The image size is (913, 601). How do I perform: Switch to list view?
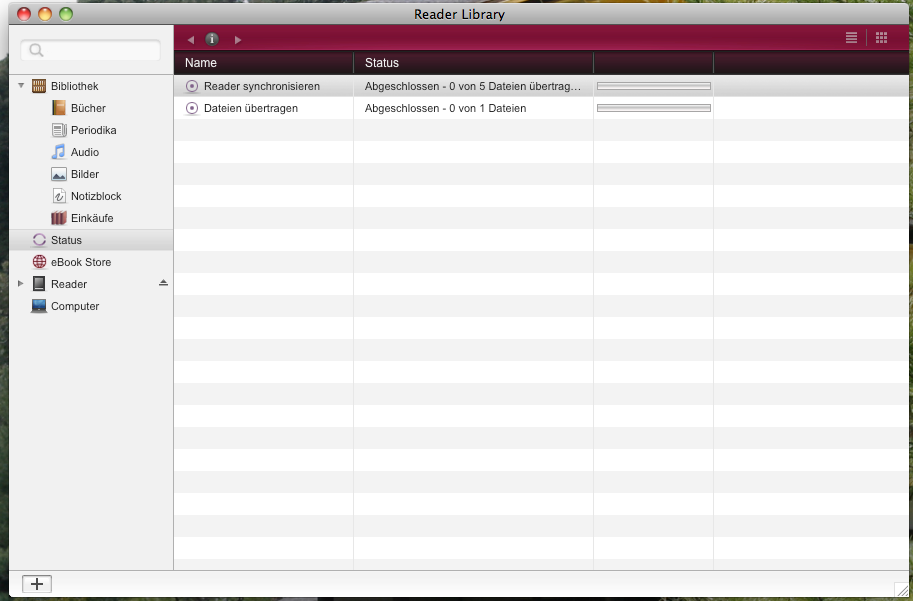851,38
